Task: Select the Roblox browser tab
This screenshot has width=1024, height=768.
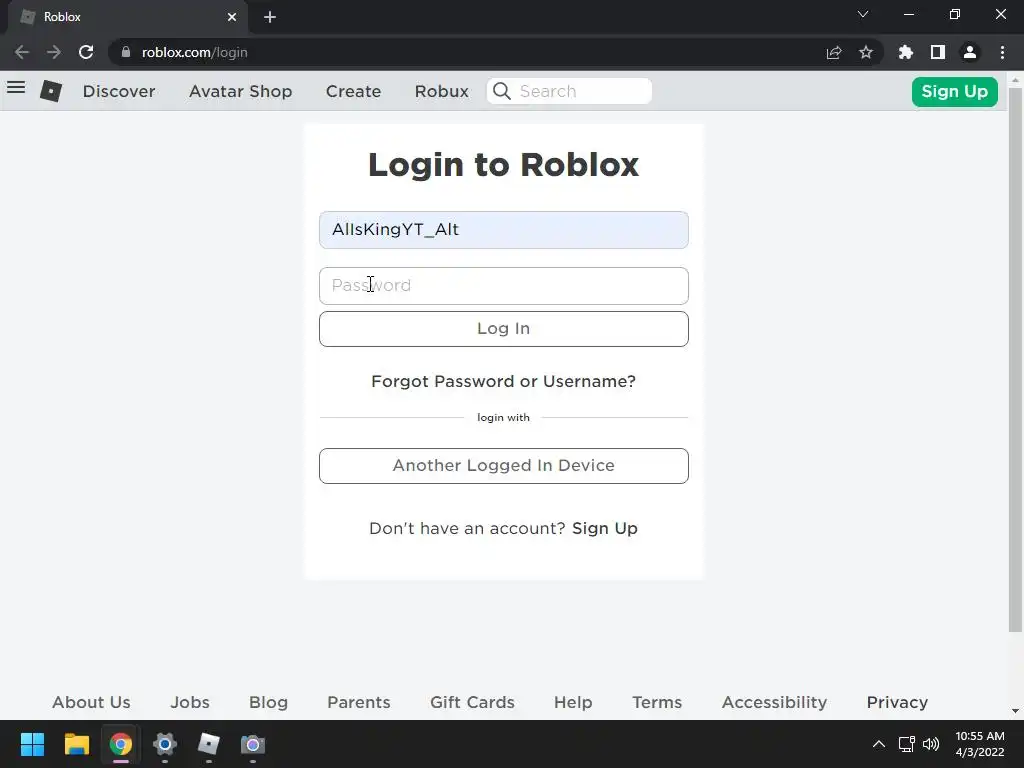Action: click(x=127, y=17)
